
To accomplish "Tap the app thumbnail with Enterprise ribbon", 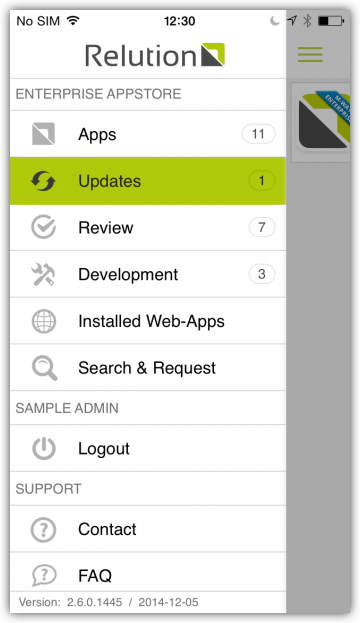I will pyautogui.click(x=323, y=122).
